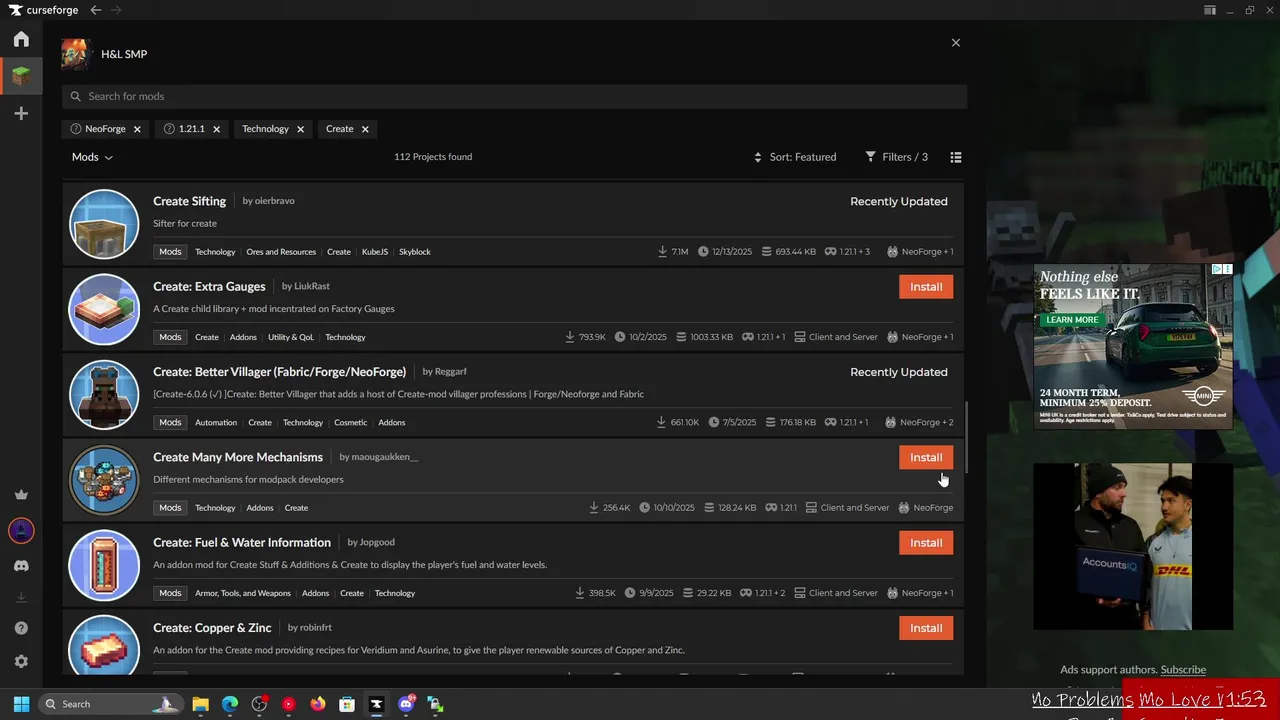
Task: Open the Create Sifting mod title
Action: (190, 201)
